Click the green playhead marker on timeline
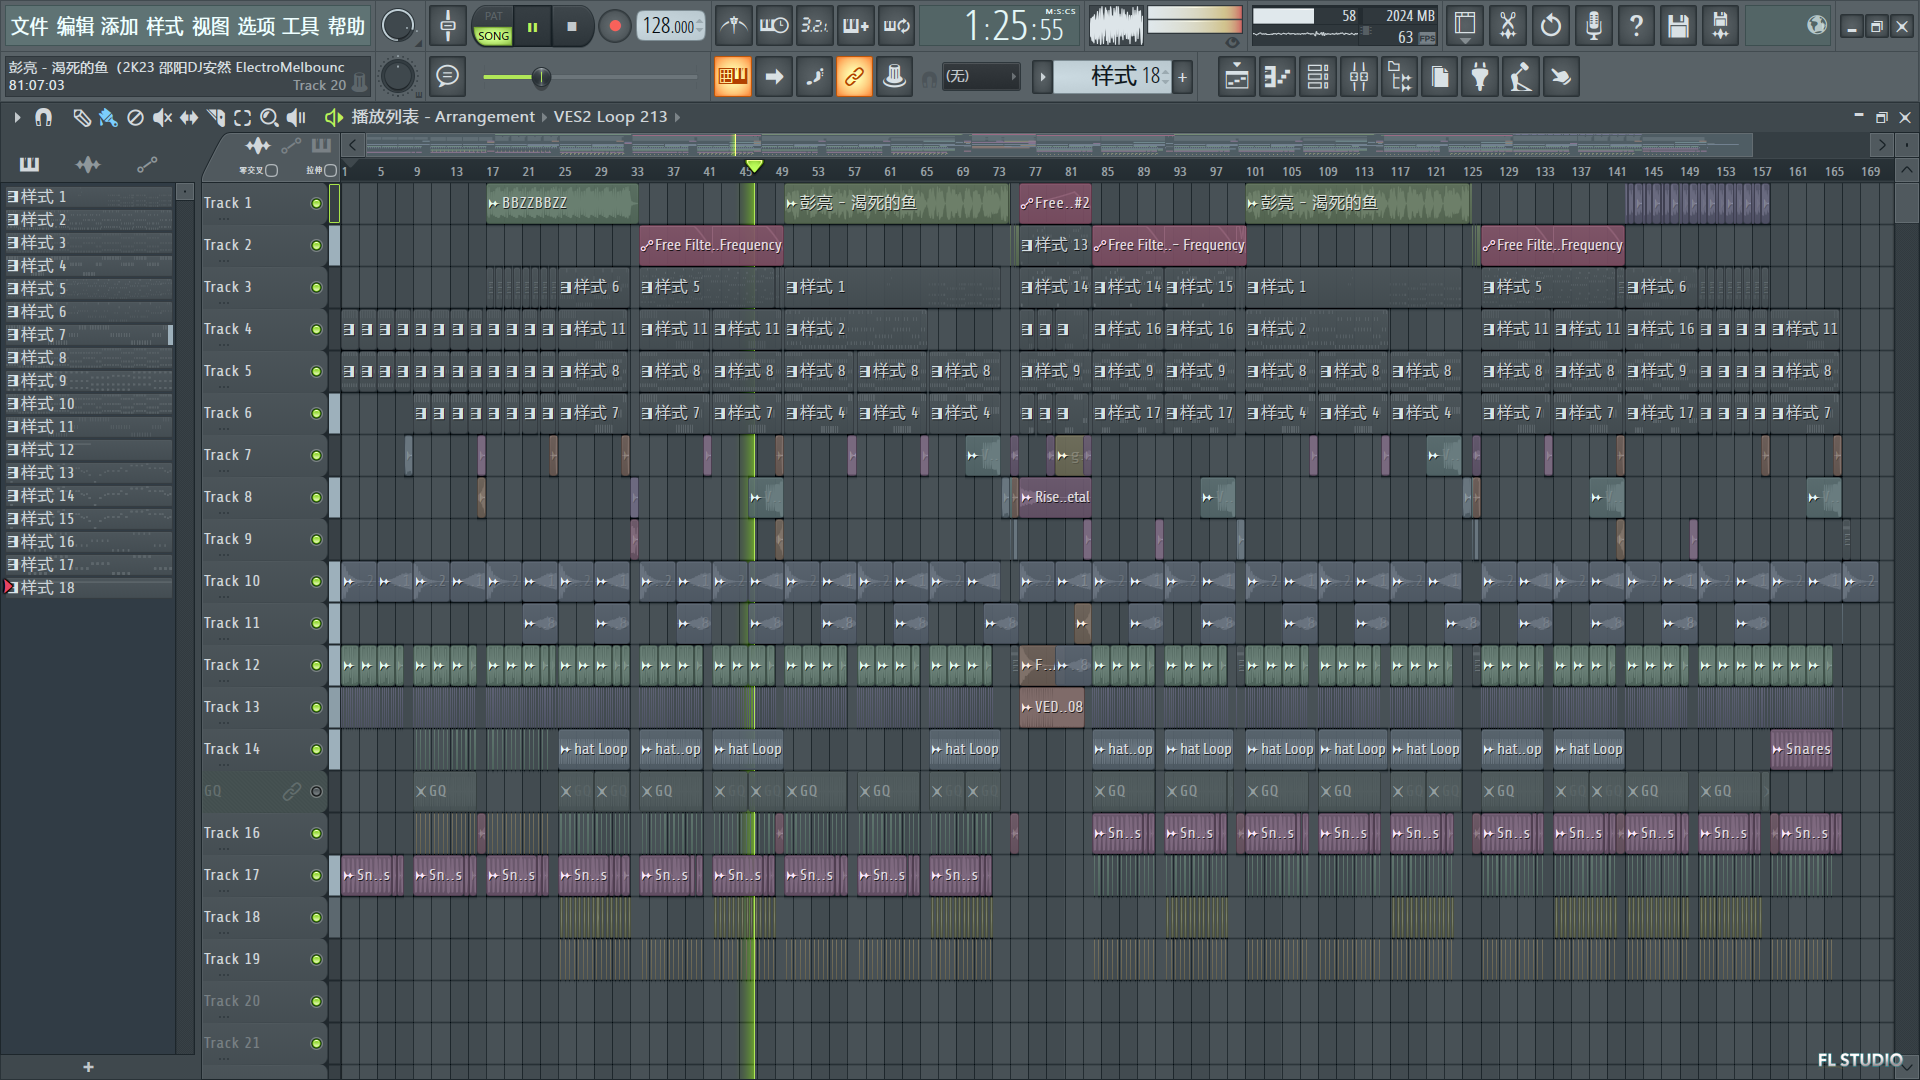The image size is (1920, 1080). tap(754, 166)
